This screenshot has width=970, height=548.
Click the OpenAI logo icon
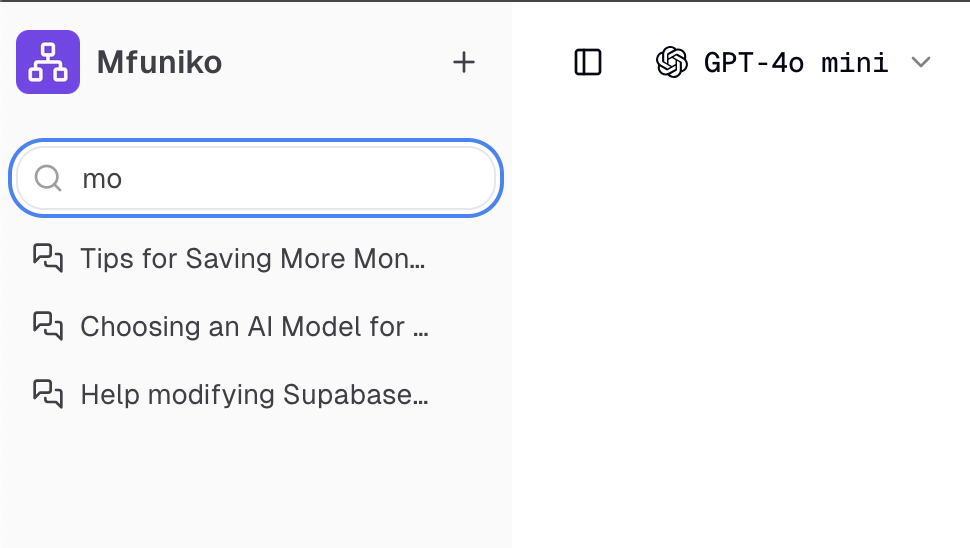click(671, 62)
